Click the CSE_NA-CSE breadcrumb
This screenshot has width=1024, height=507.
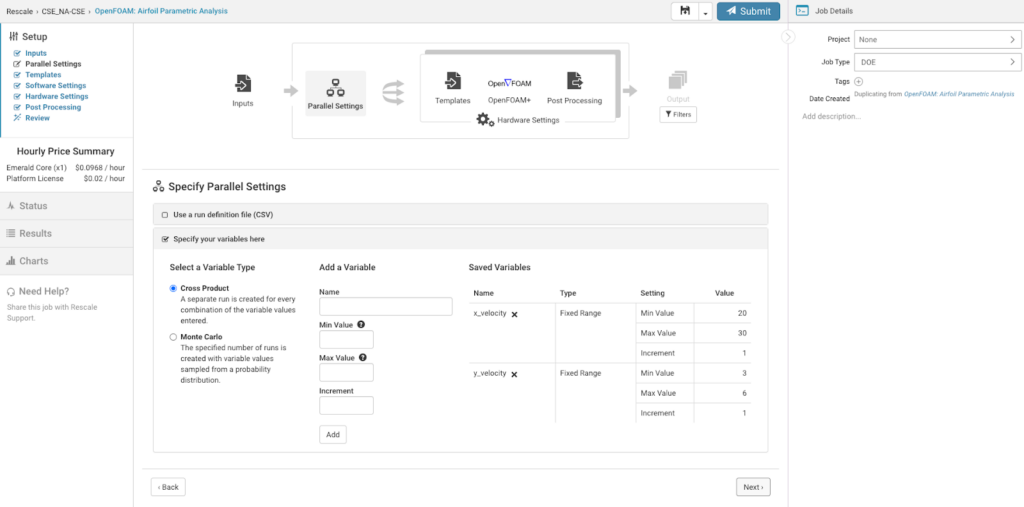point(63,11)
